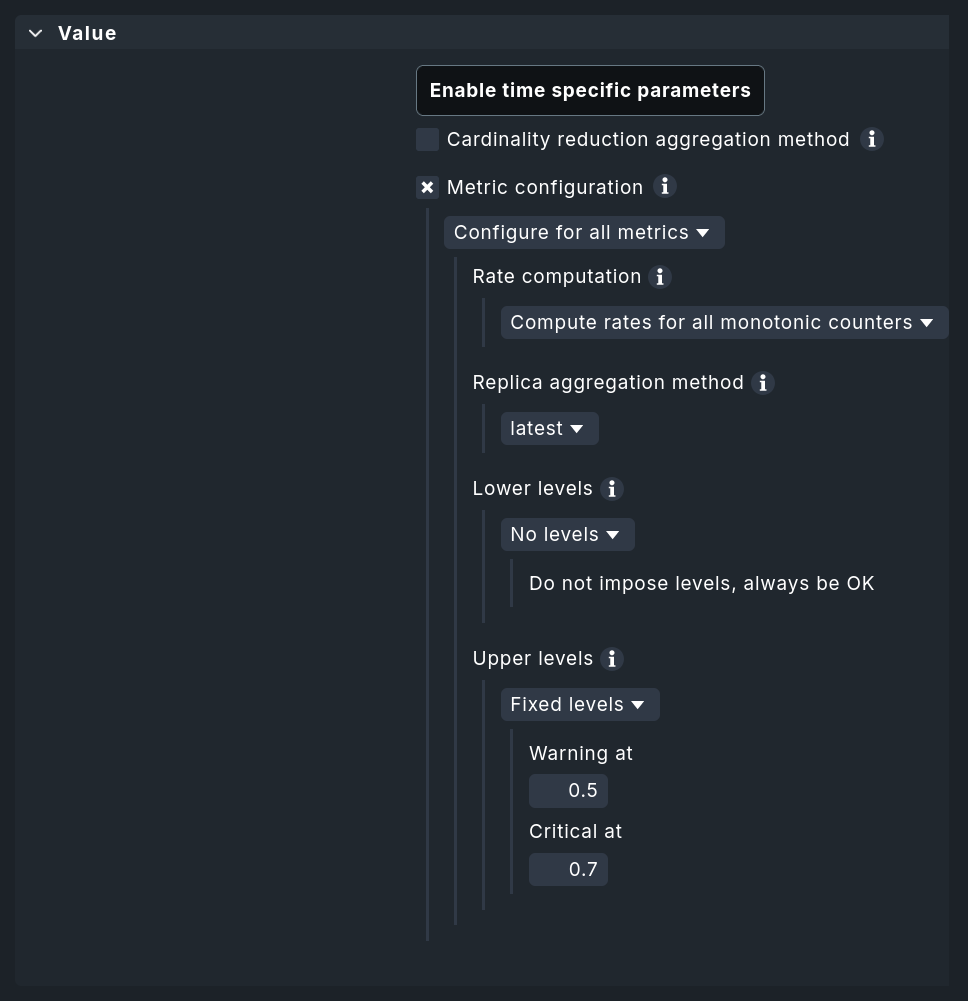
Task: Click into the Critical at value field
Action: click(568, 869)
